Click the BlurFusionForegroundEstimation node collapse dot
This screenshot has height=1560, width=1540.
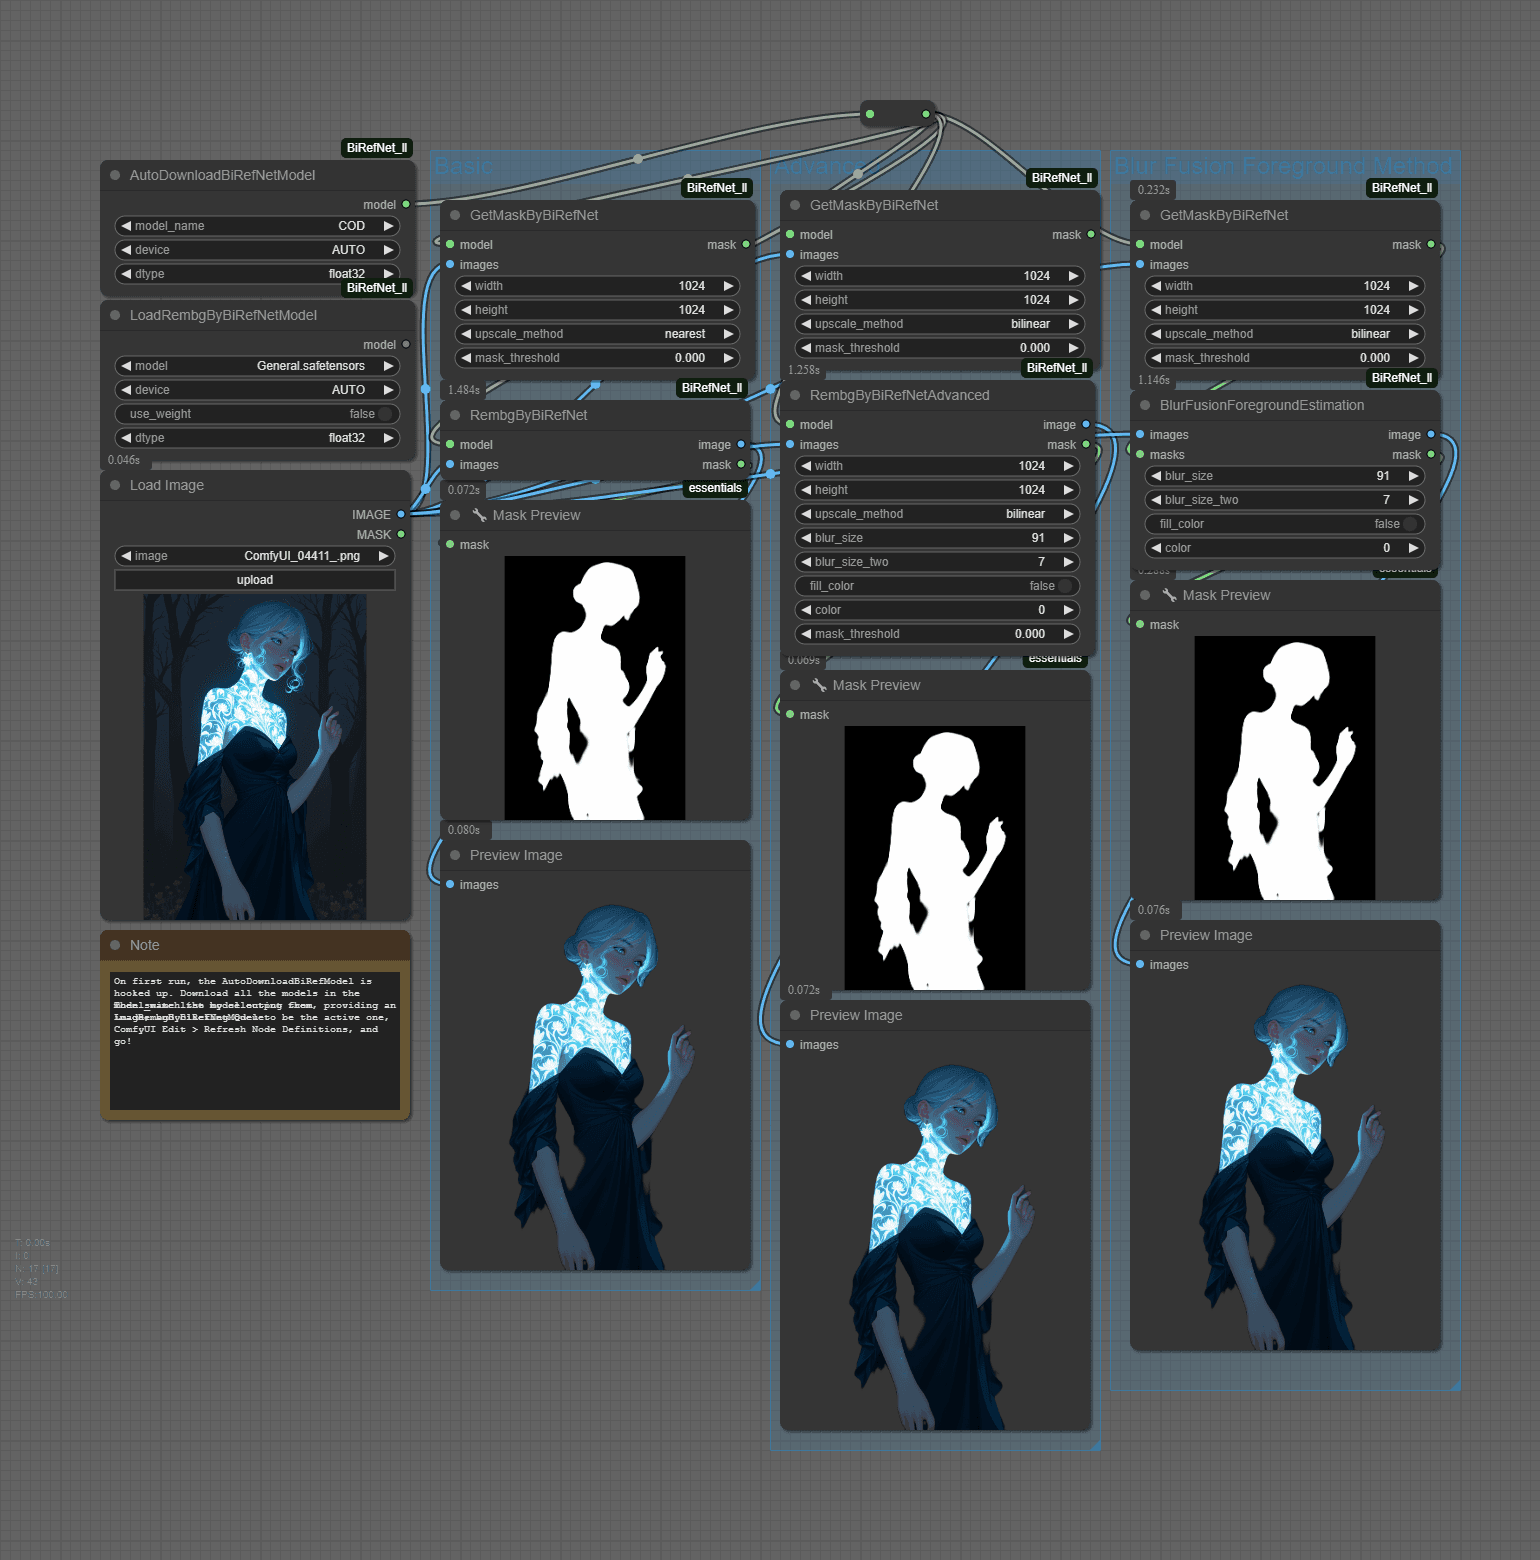(x=1145, y=405)
